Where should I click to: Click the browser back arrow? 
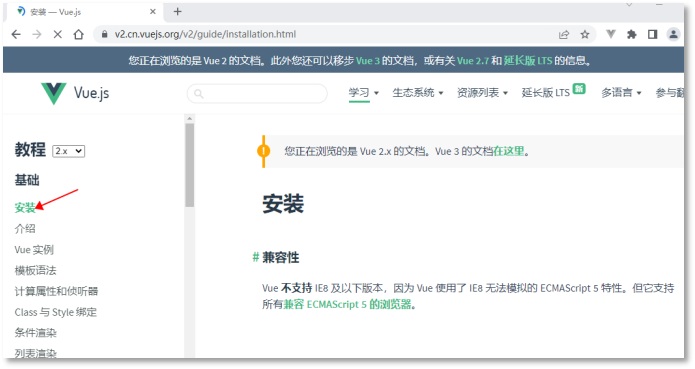(x=16, y=35)
